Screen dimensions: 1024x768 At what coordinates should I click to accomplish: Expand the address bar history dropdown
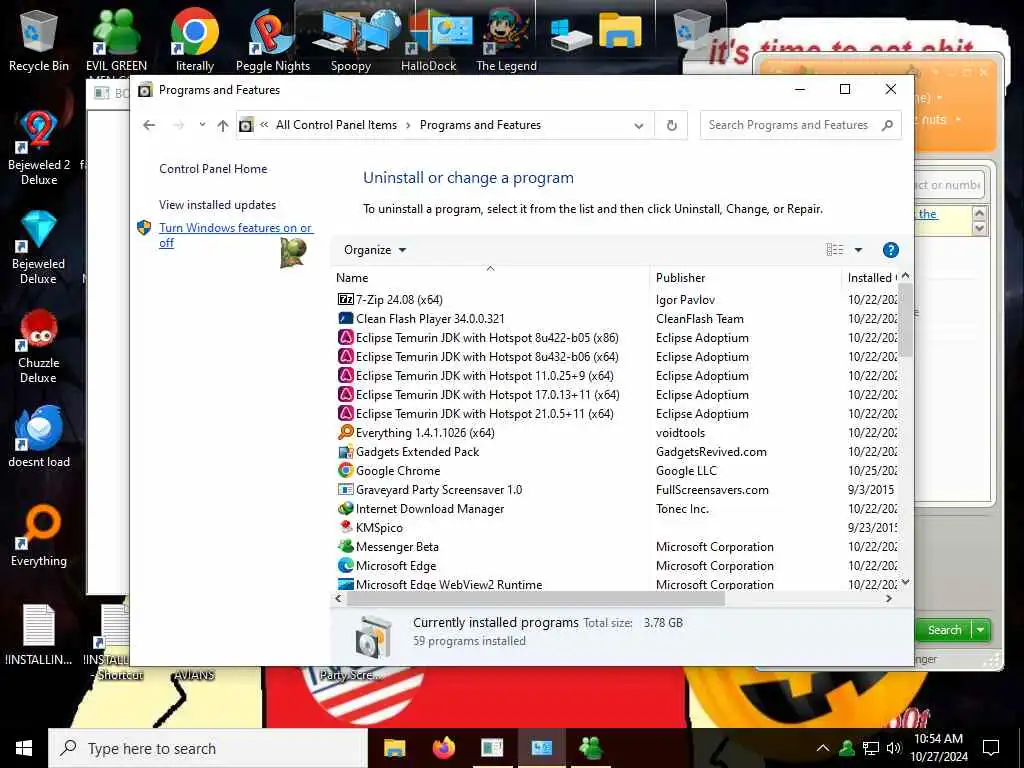(x=639, y=126)
